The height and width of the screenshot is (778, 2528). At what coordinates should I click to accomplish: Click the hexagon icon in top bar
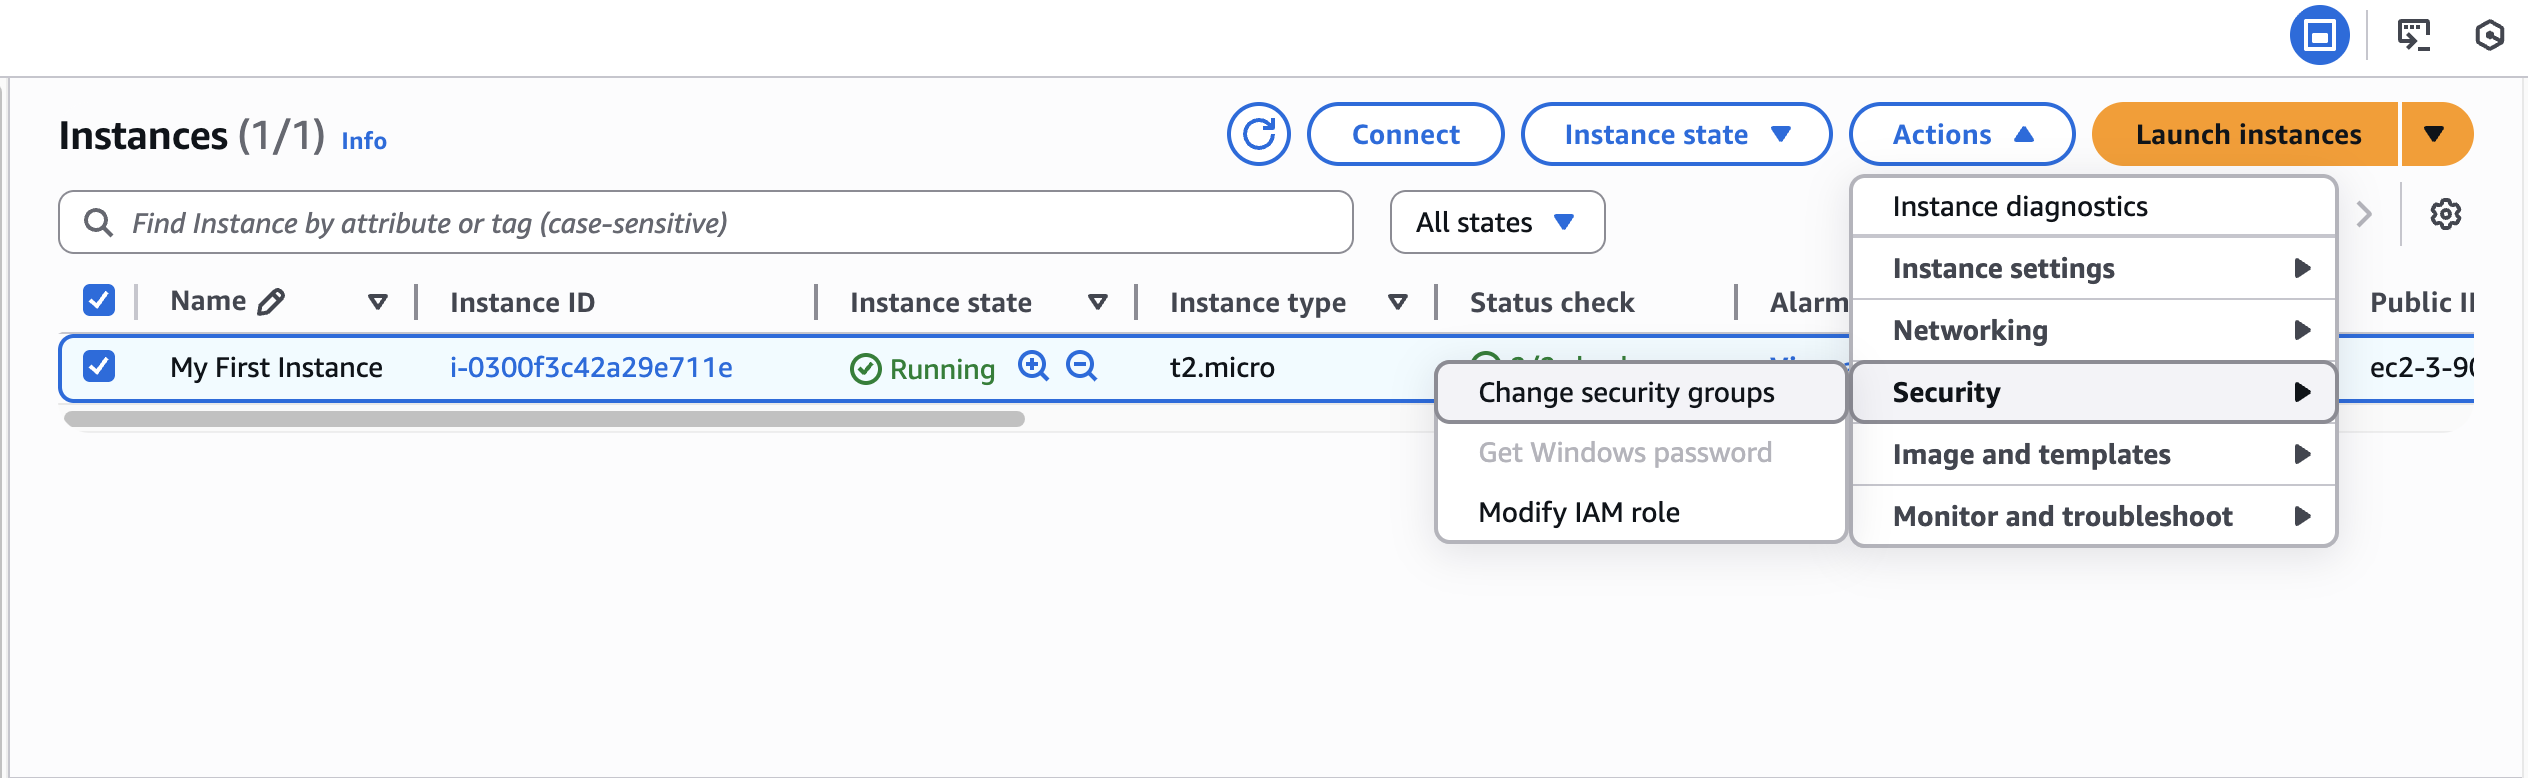point(2489,35)
